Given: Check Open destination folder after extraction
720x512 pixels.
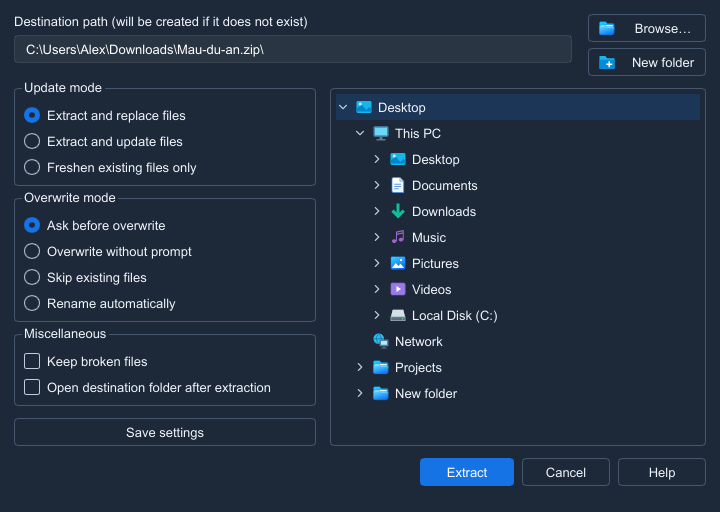Looking at the screenshot, I should point(32,387).
